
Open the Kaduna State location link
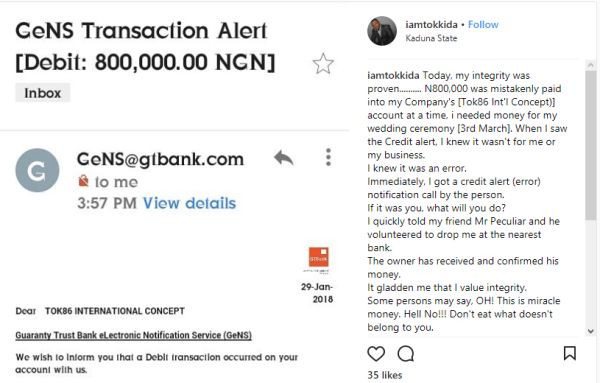tap(431, 38)
